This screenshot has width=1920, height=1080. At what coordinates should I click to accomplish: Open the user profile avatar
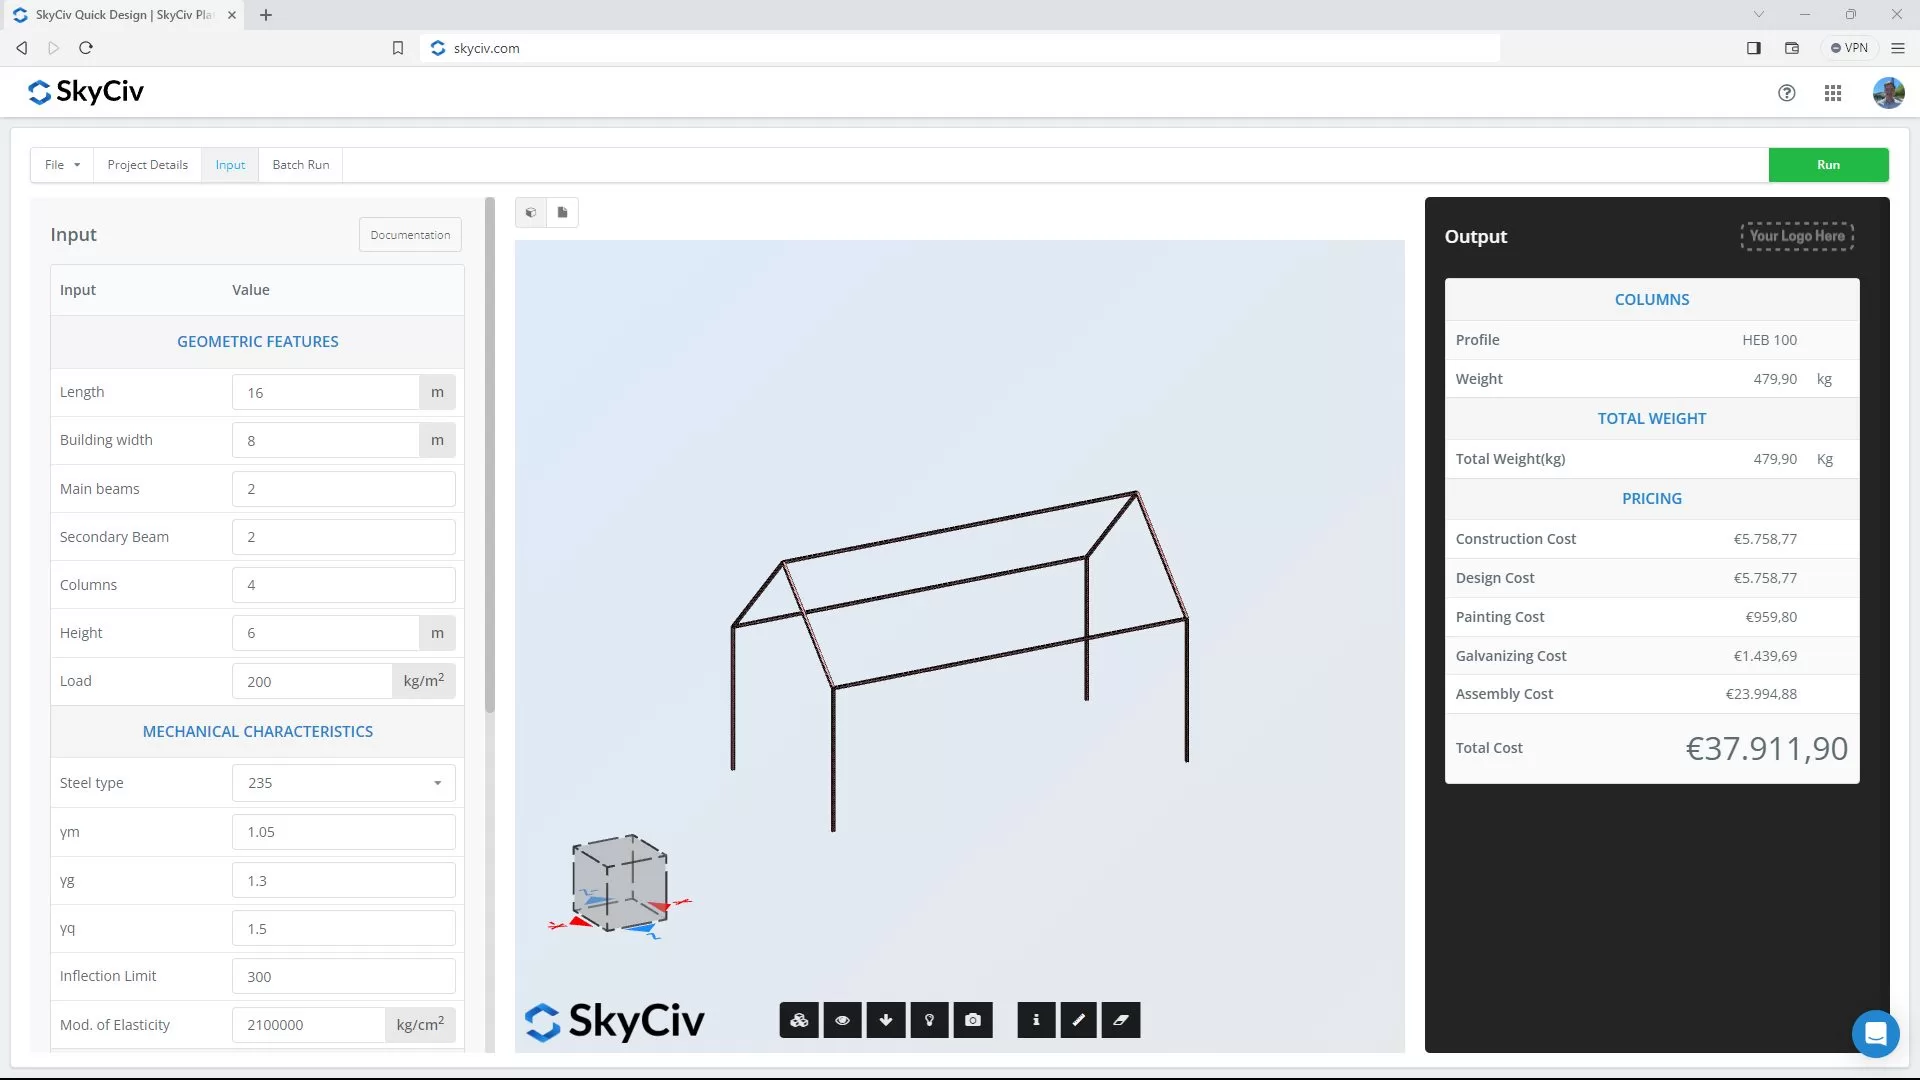(1888, 93)
